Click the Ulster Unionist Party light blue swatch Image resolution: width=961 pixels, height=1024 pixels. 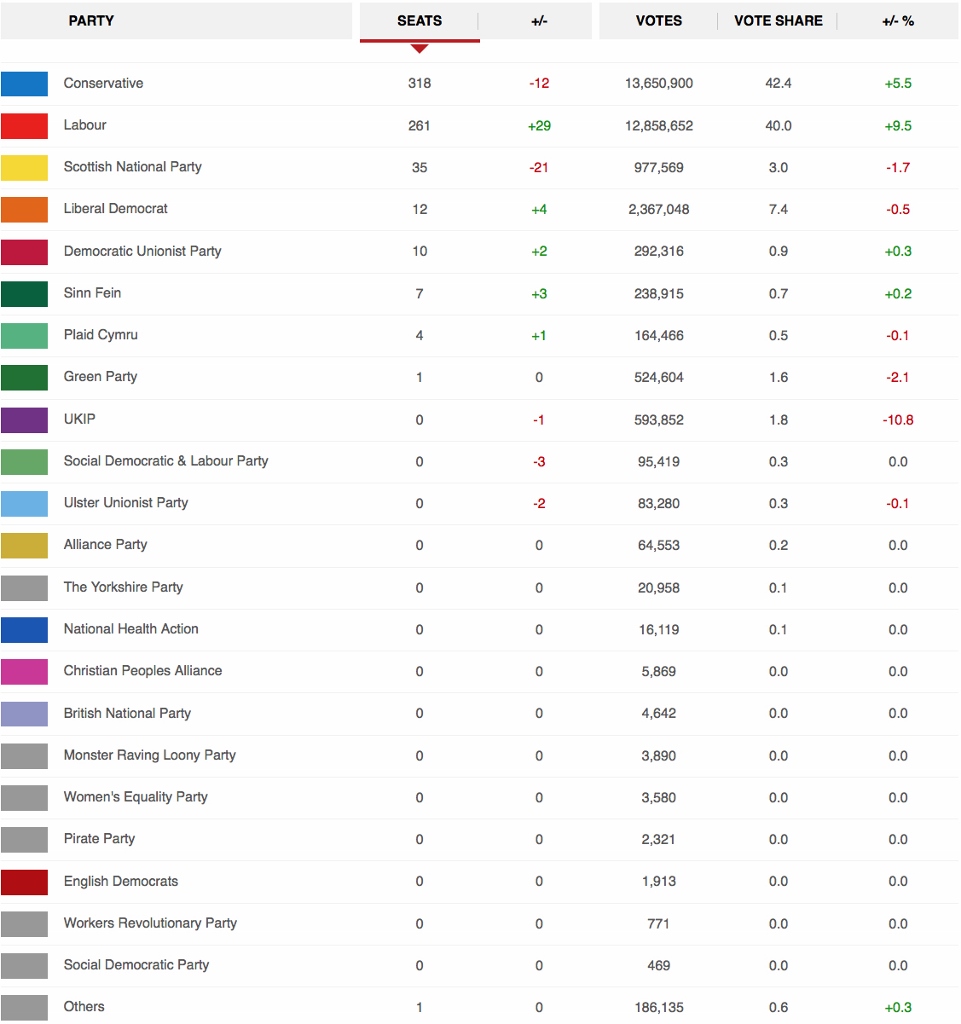tap(24, 504)
